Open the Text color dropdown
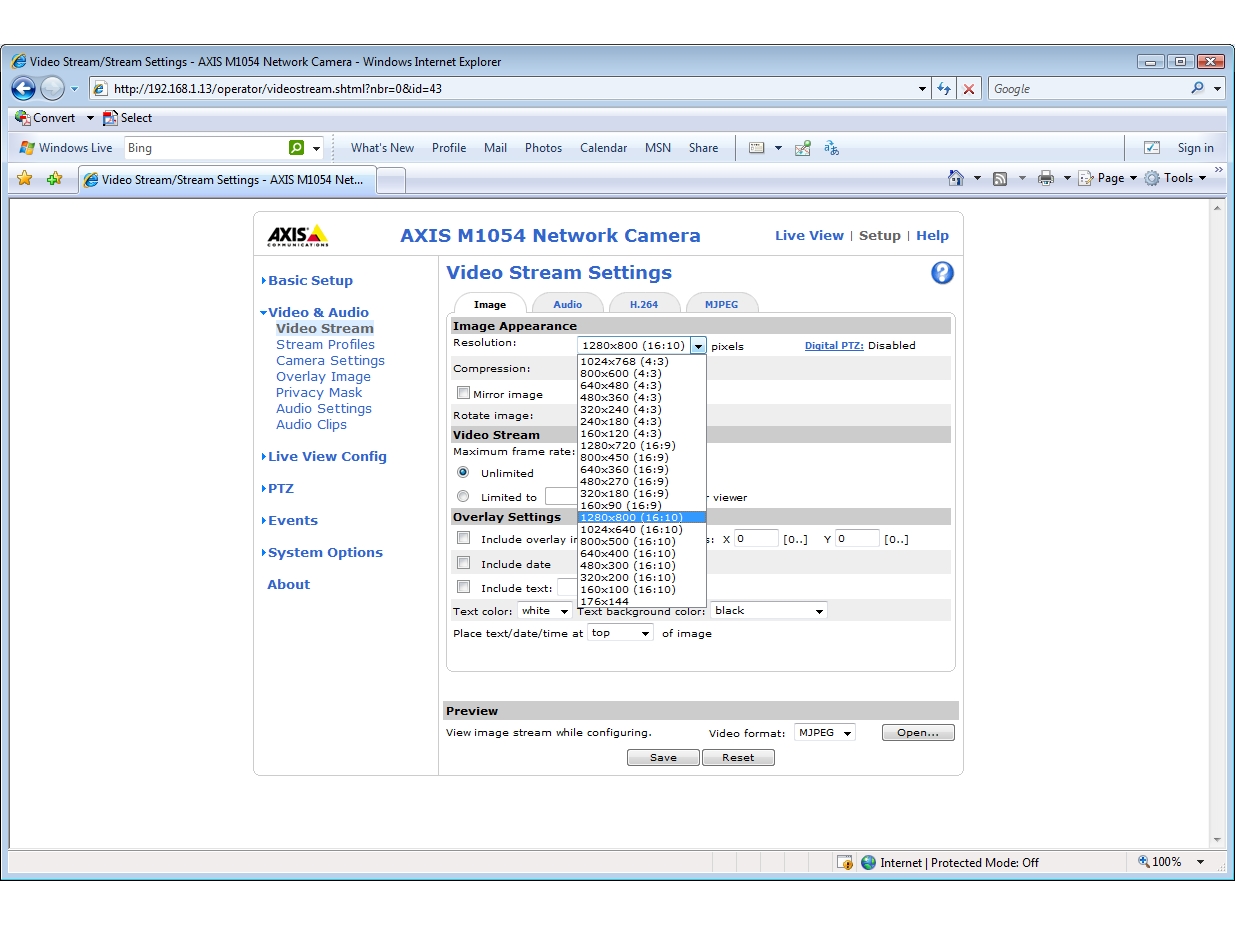 (x=544, y=611)
